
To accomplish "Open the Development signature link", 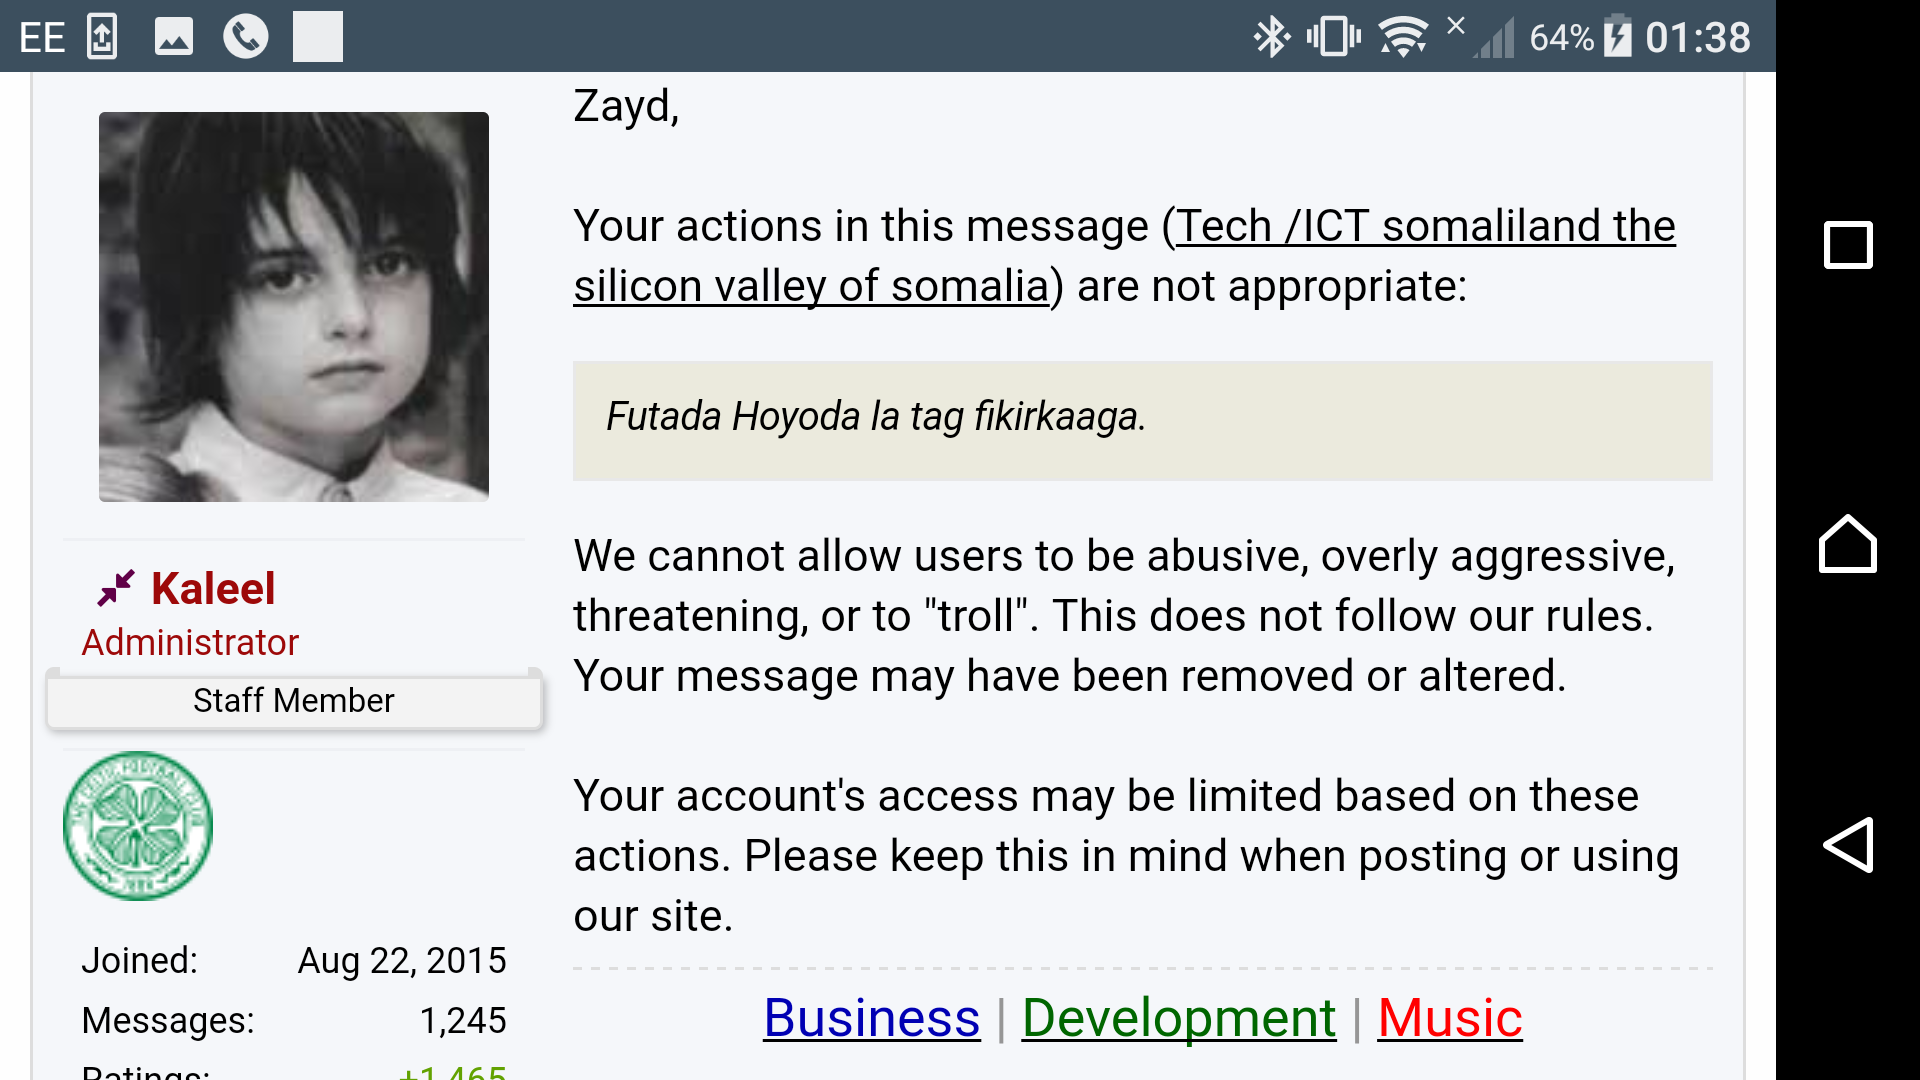I will pyautogui.click(x=1179, y=1018).
